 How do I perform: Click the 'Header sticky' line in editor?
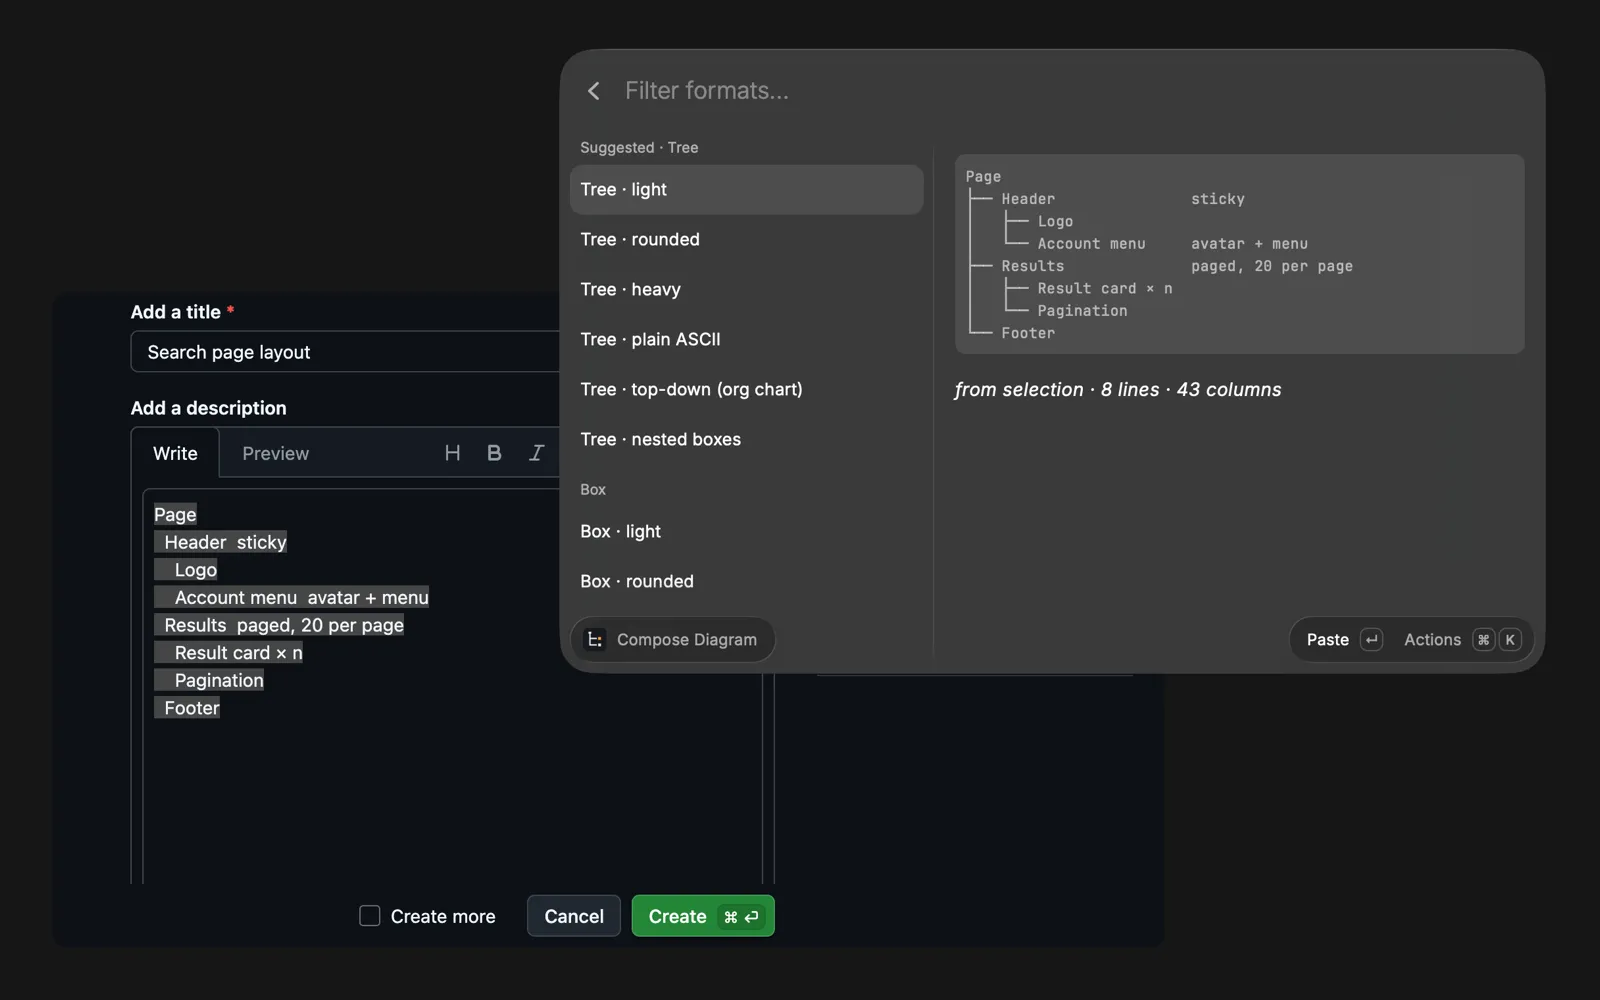tap(220, 542)
